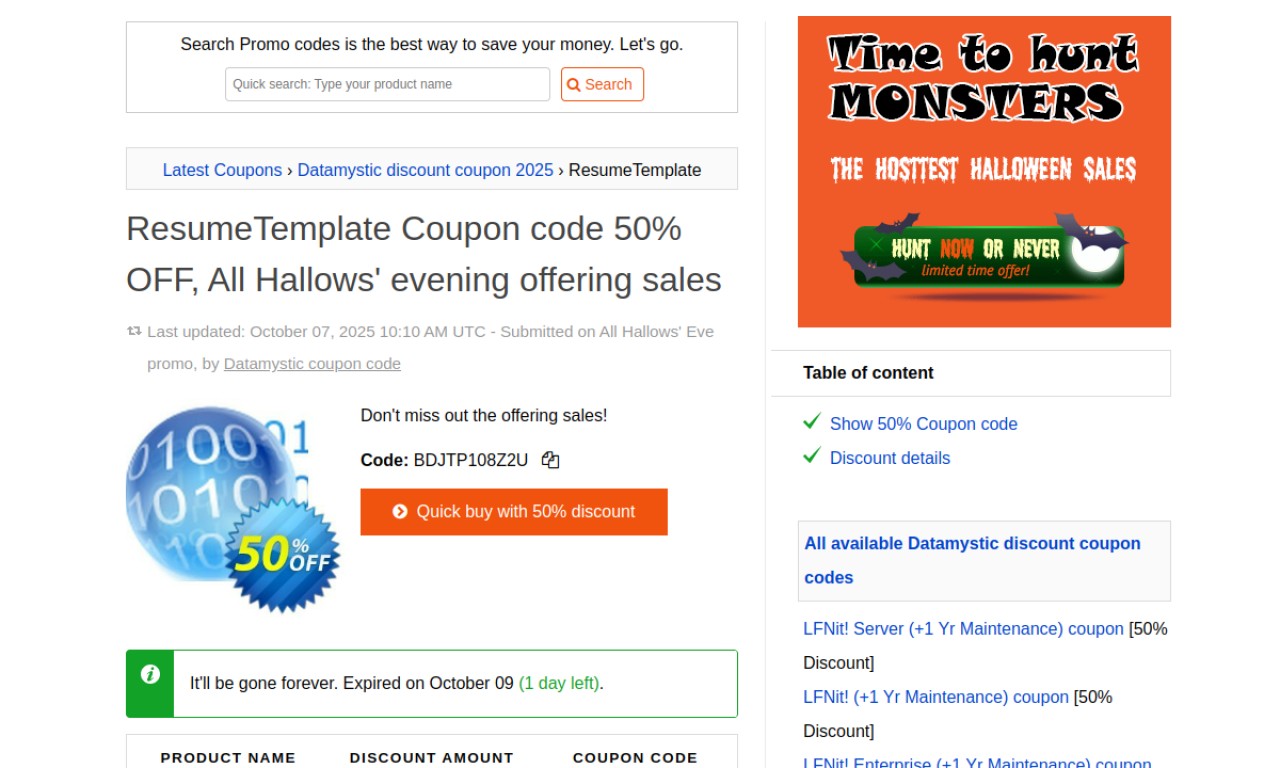This screenshot has height=768, width=1280.
Task: Open LFNit! (+1 Yr Maintenance) coupon link
Action: click(936, 697)
